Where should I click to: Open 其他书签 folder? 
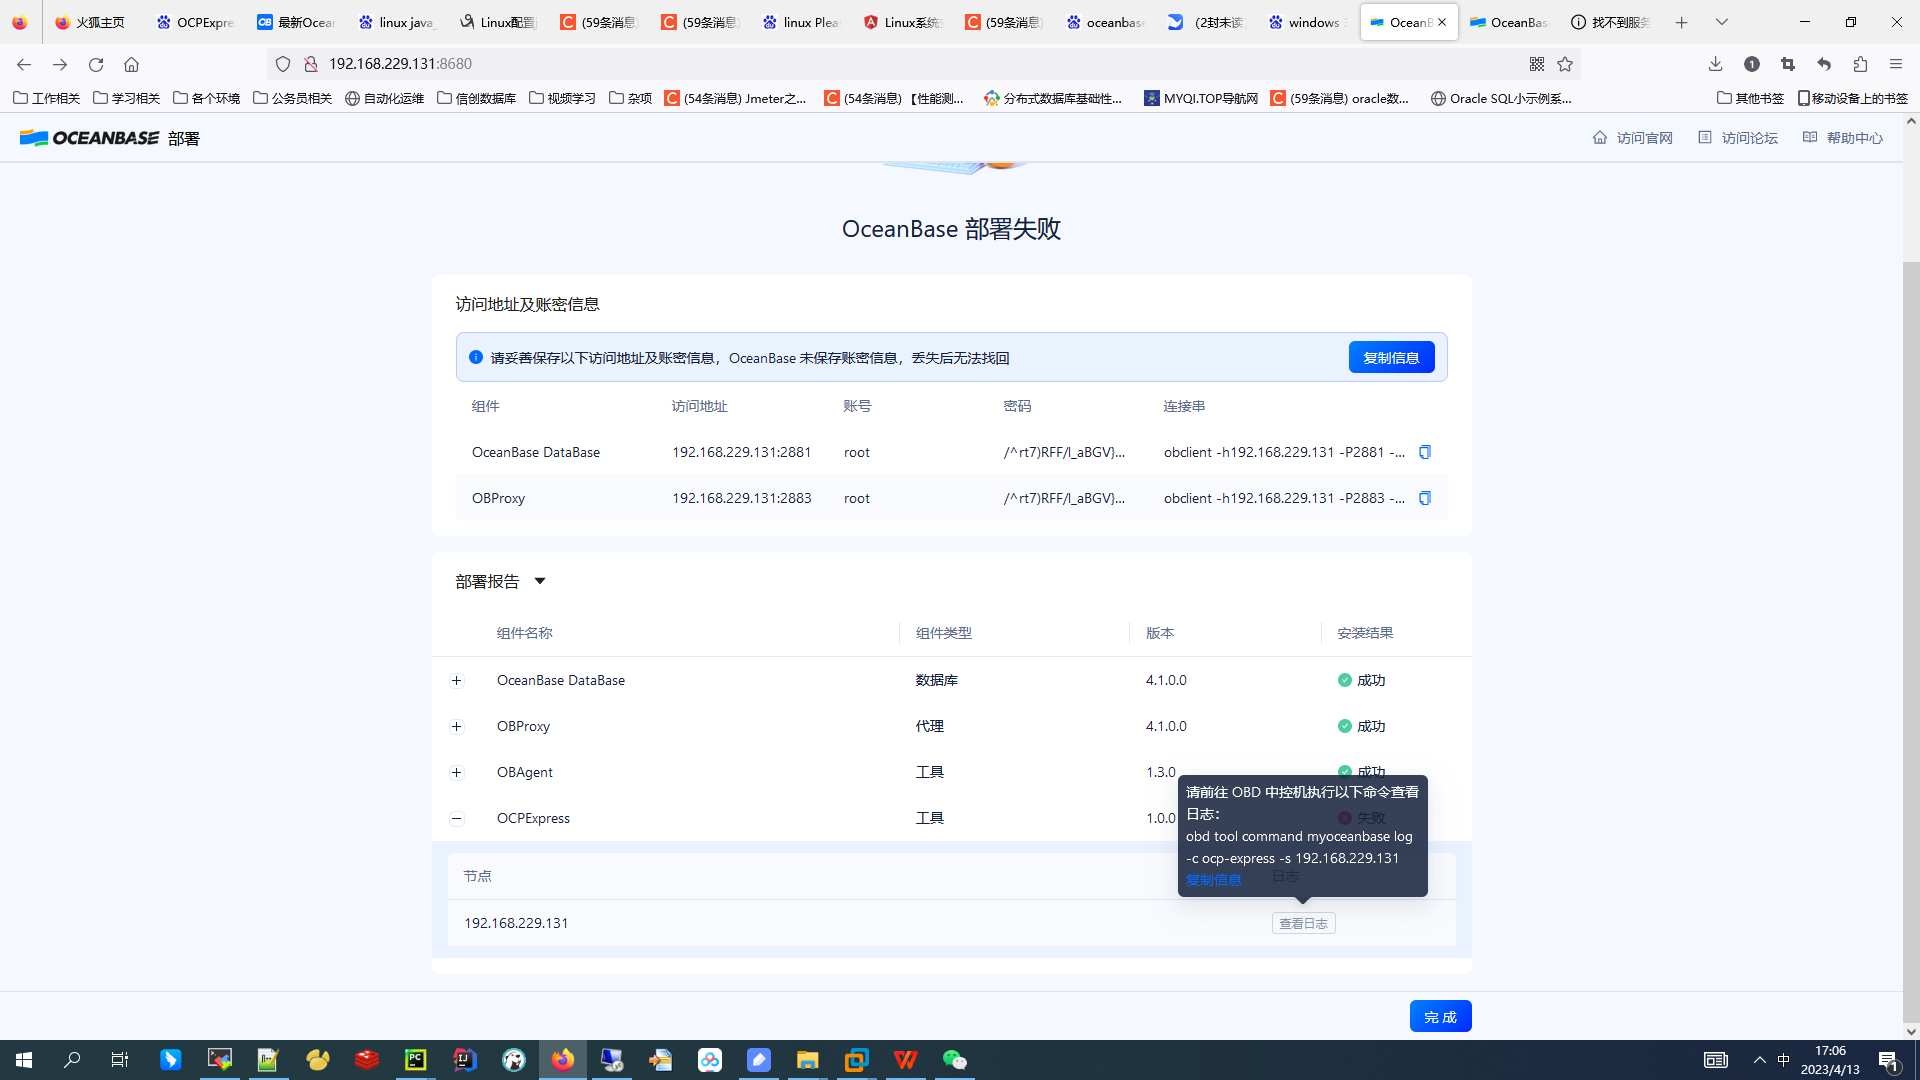pyautogui.click(x=1750, y=98)
